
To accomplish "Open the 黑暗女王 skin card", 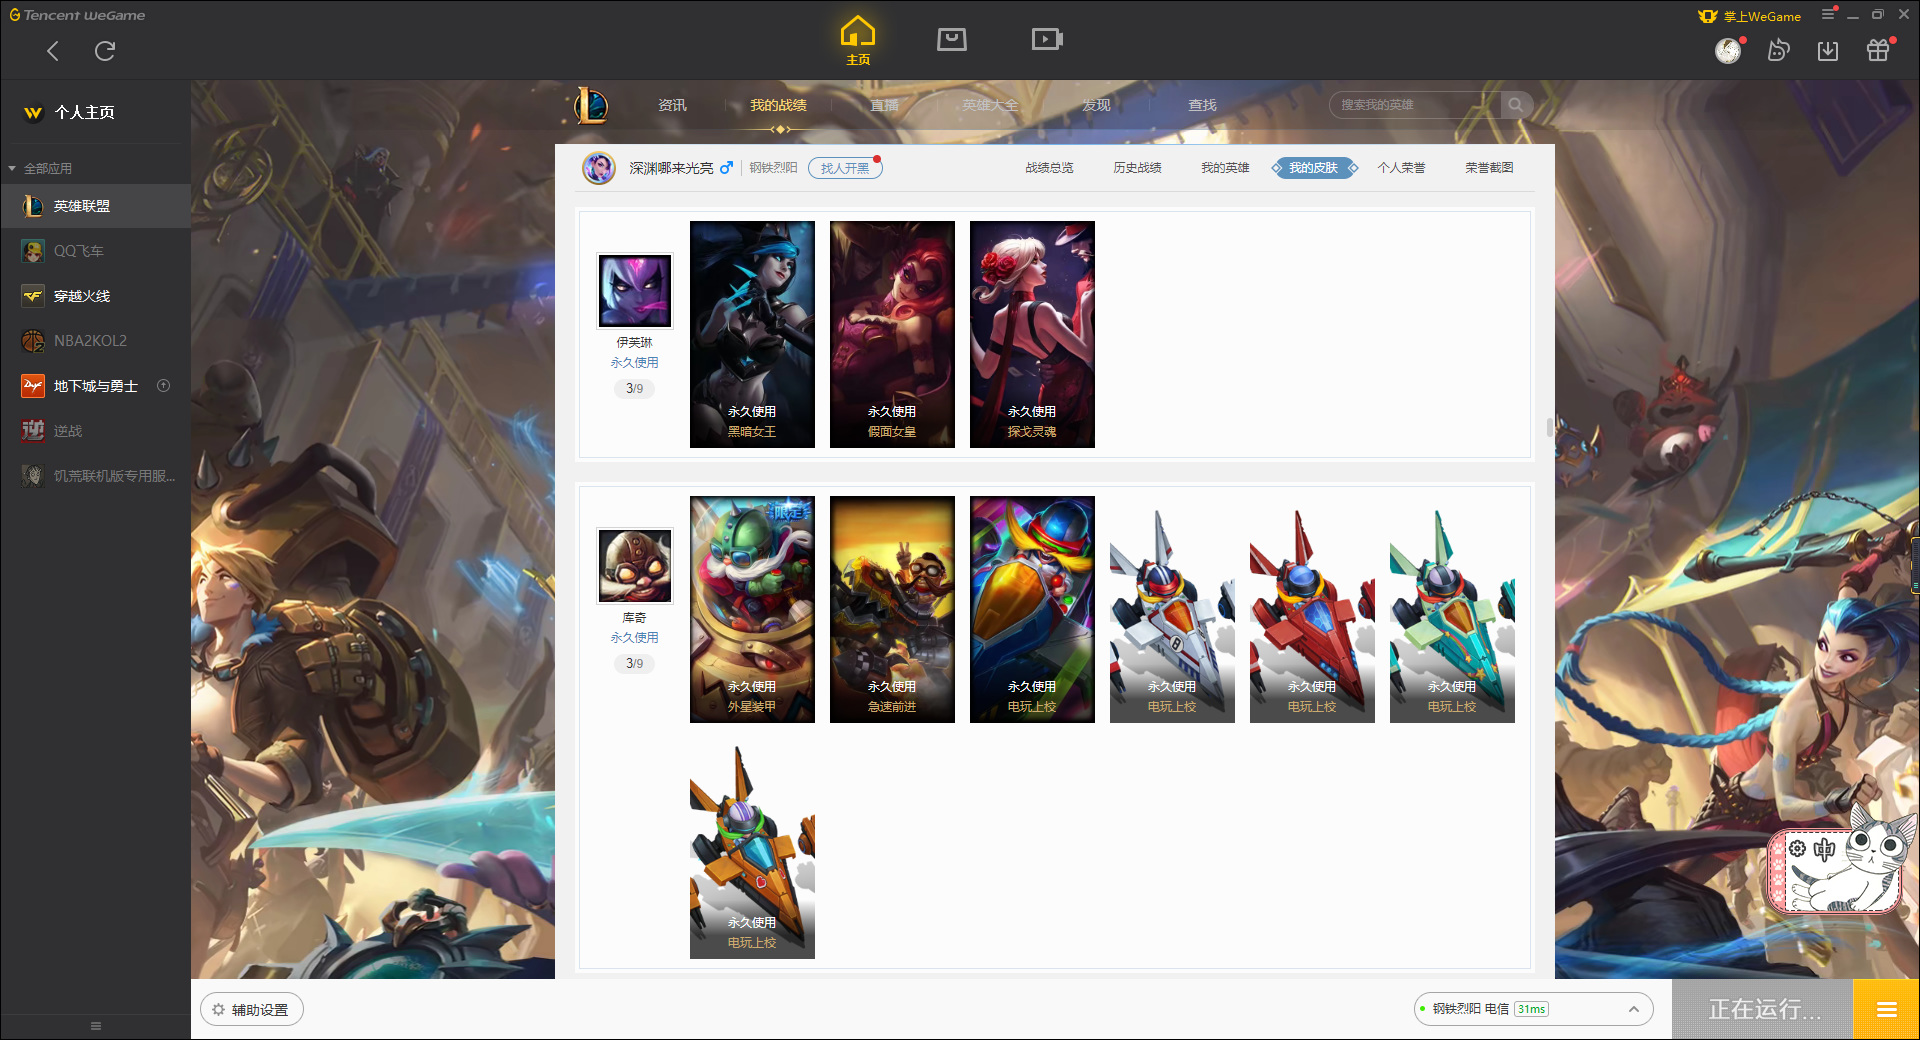I will click(x=752, y=334).
